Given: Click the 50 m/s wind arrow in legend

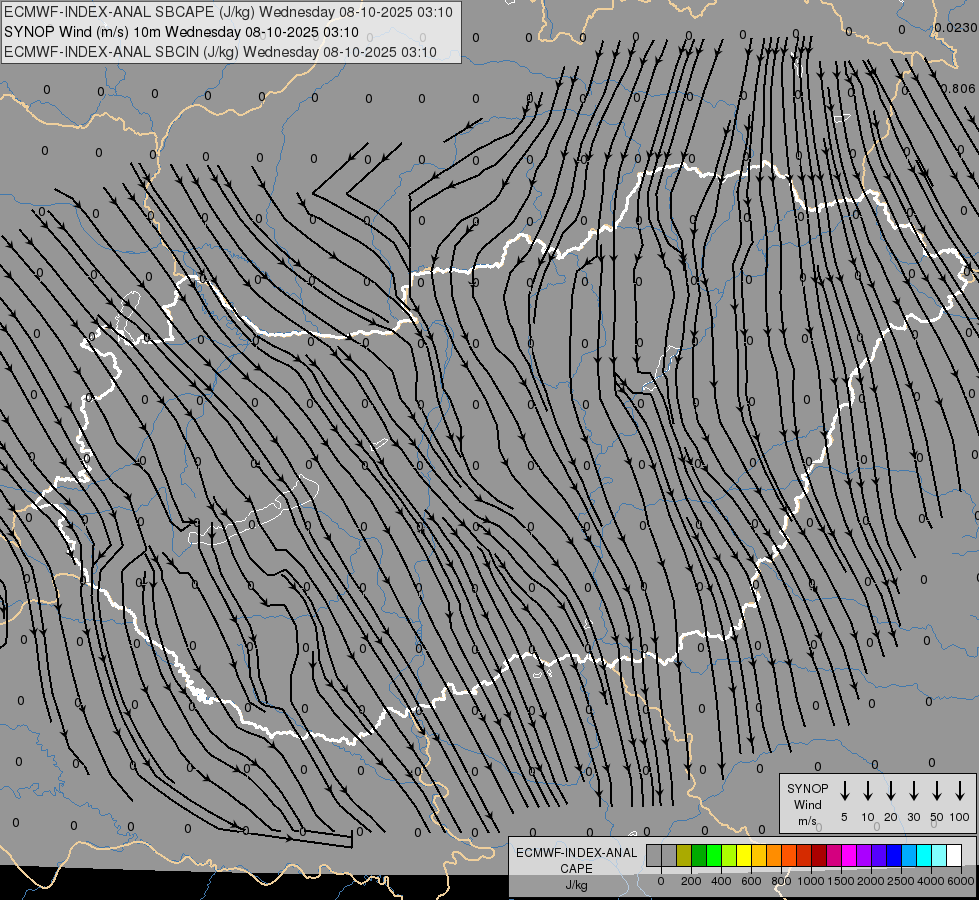Looking at the screenshot, I should [x=937, y=791].
